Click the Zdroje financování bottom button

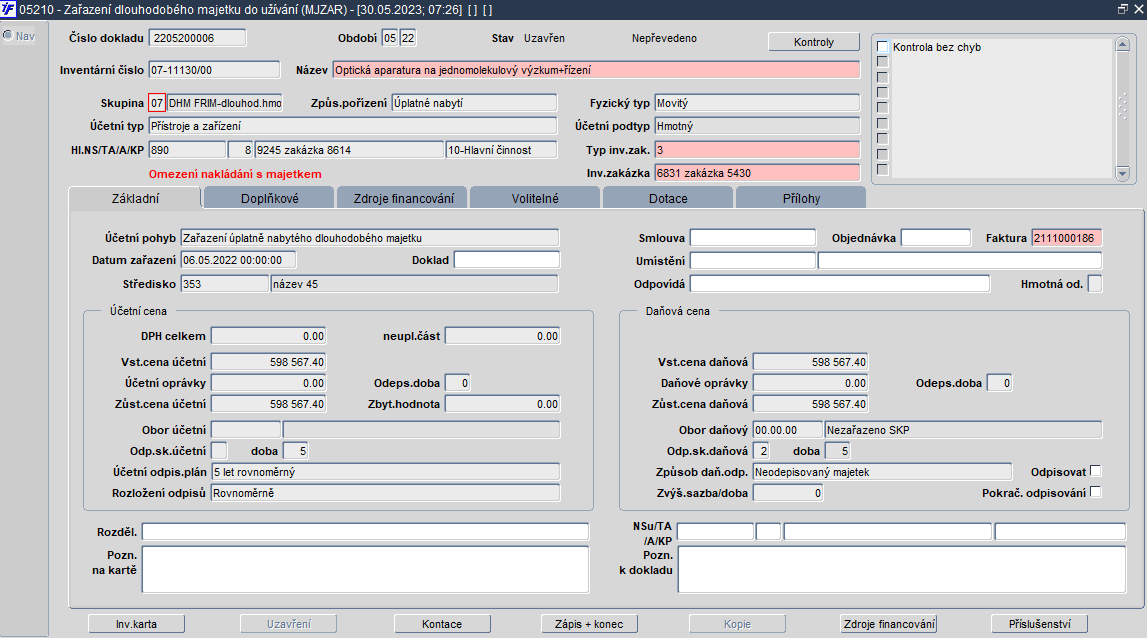[890, 624]
